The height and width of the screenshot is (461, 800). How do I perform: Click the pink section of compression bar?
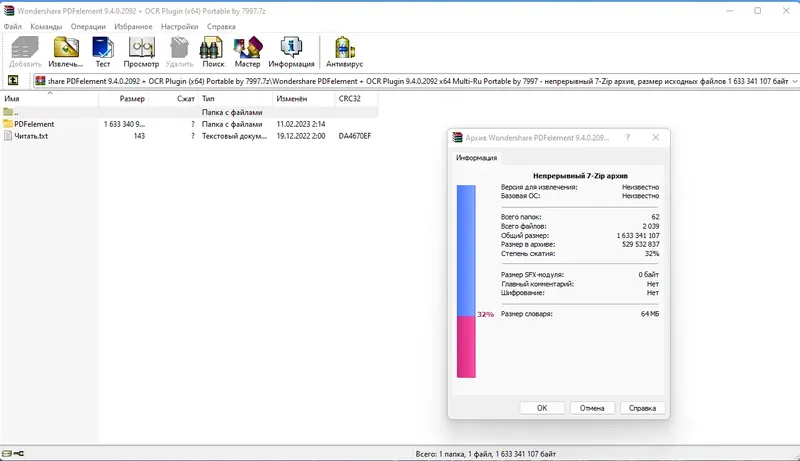coord(466,347)
